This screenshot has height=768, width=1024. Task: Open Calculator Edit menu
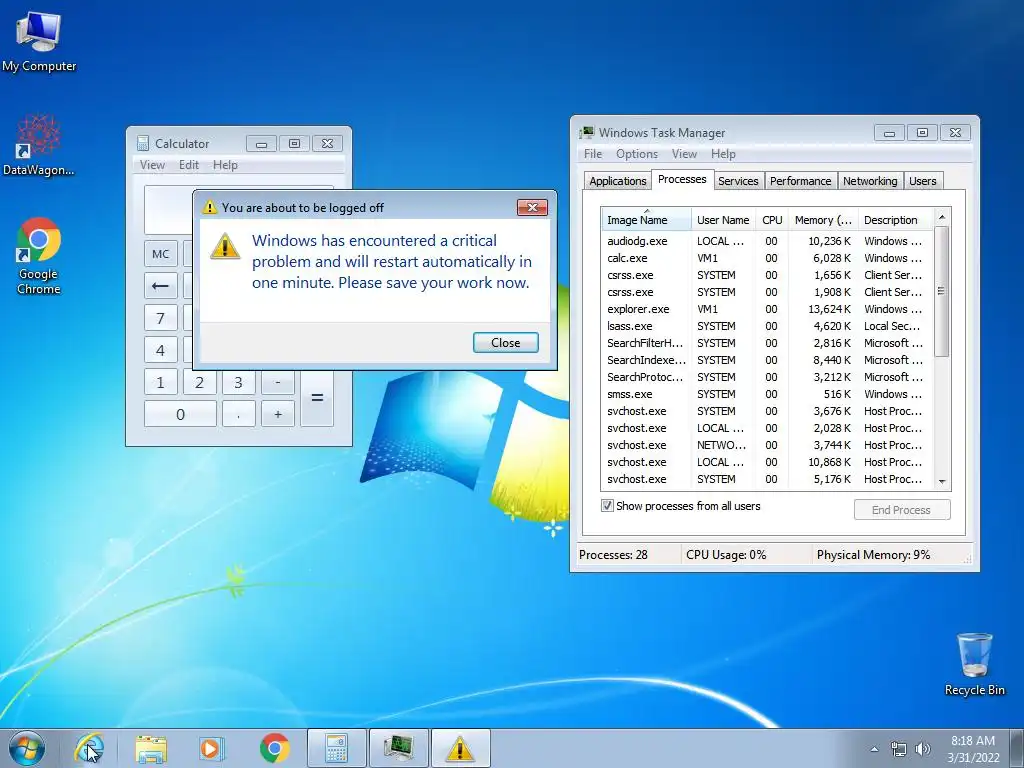[189, 165]
